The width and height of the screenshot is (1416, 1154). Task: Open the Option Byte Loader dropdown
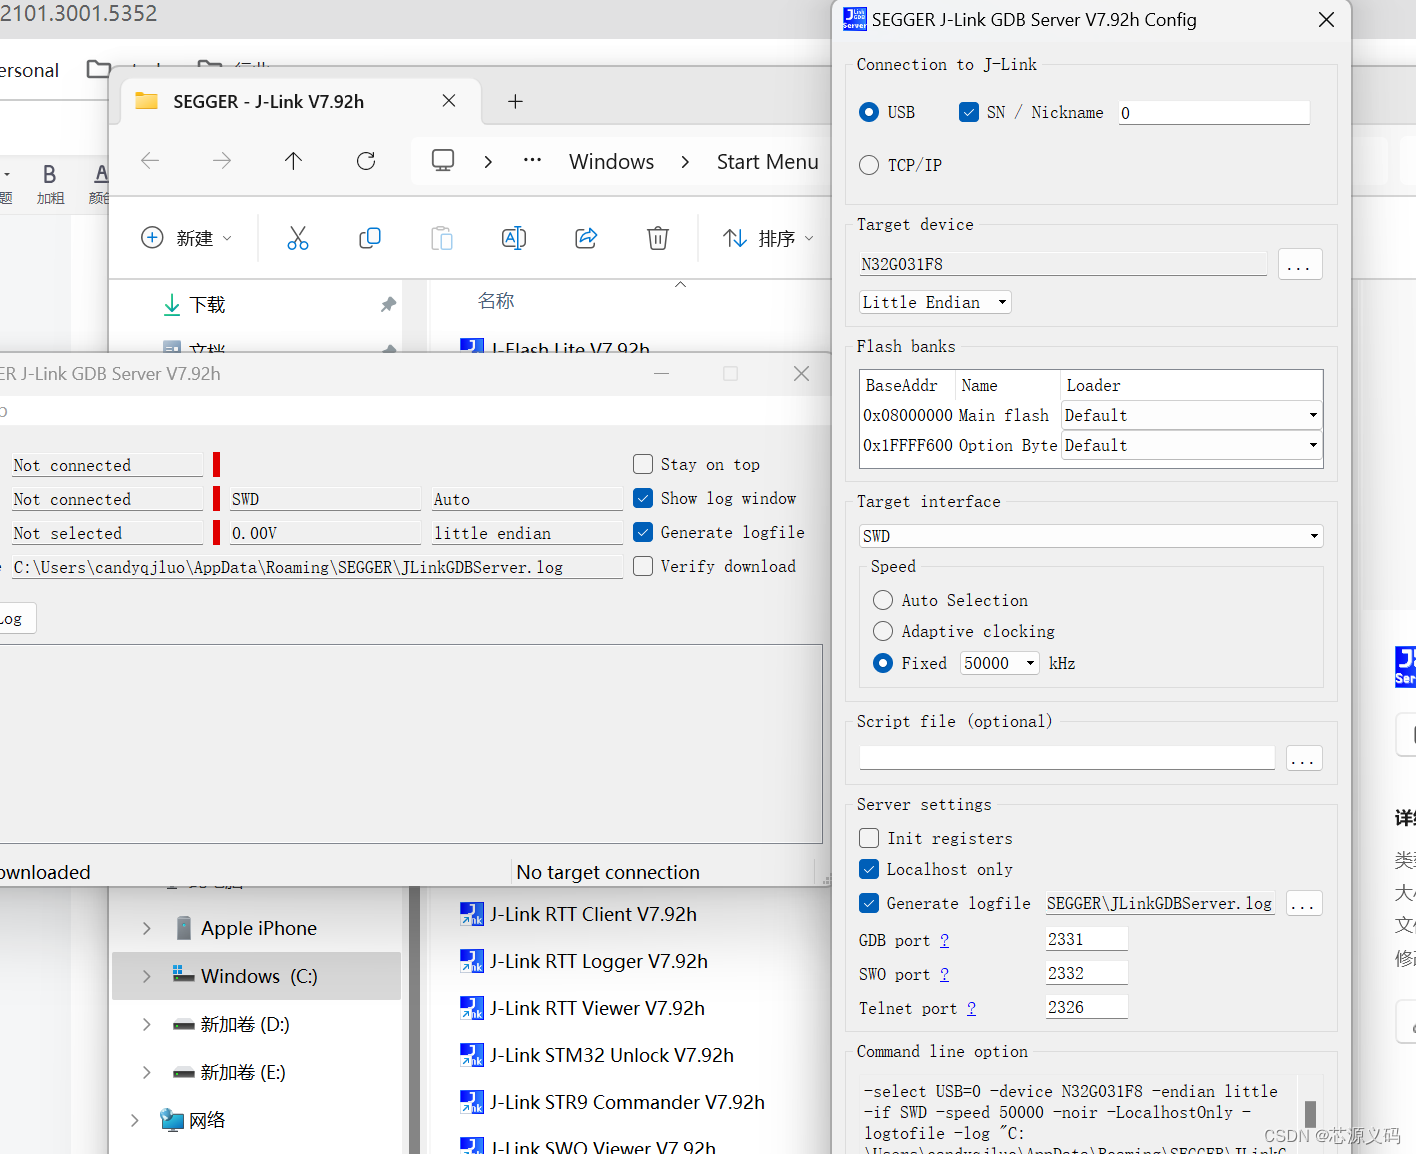(1192, 445)
